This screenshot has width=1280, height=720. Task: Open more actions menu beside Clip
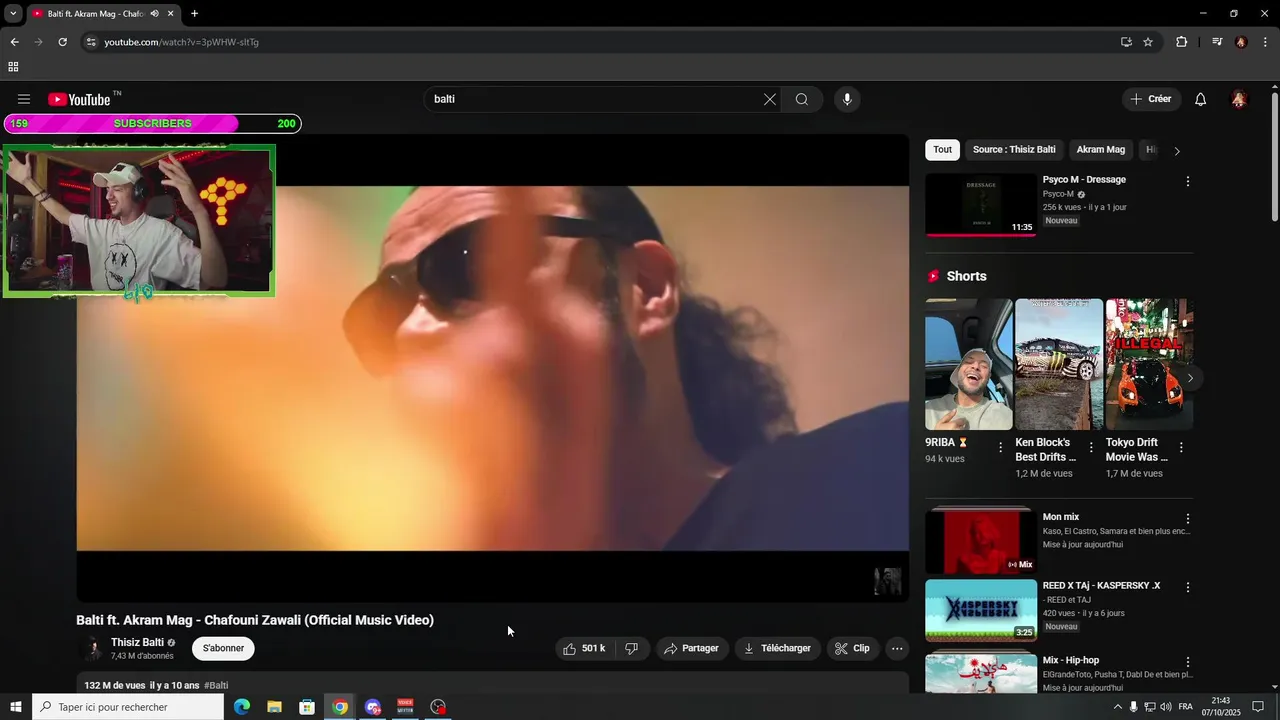(897, 648)
